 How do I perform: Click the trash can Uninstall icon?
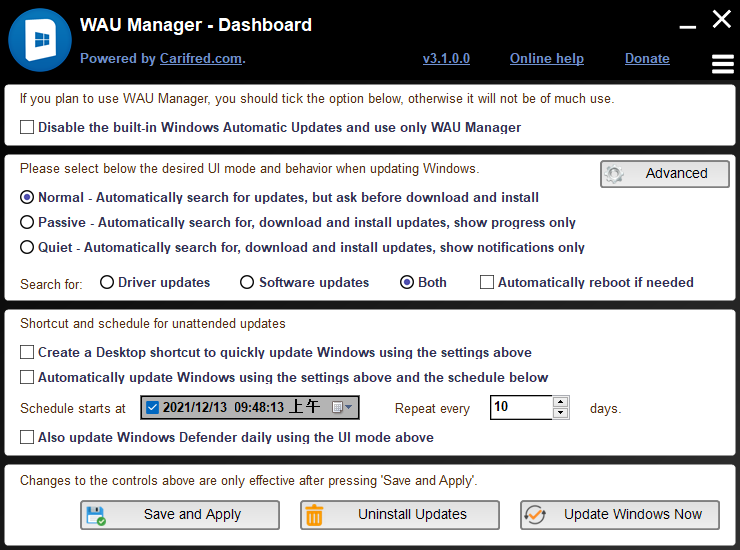(314, 515)
